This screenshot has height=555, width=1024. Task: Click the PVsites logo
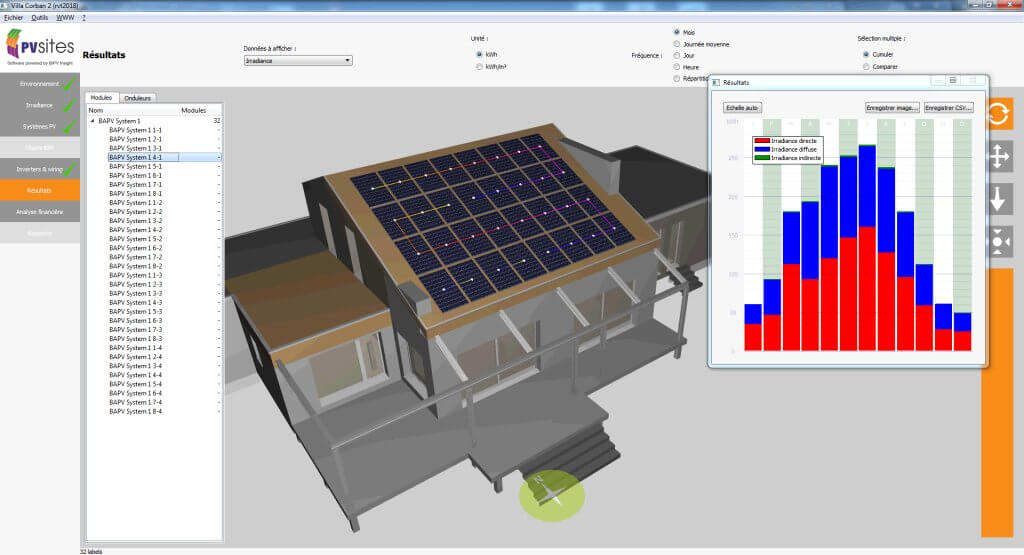click(39, 47)
